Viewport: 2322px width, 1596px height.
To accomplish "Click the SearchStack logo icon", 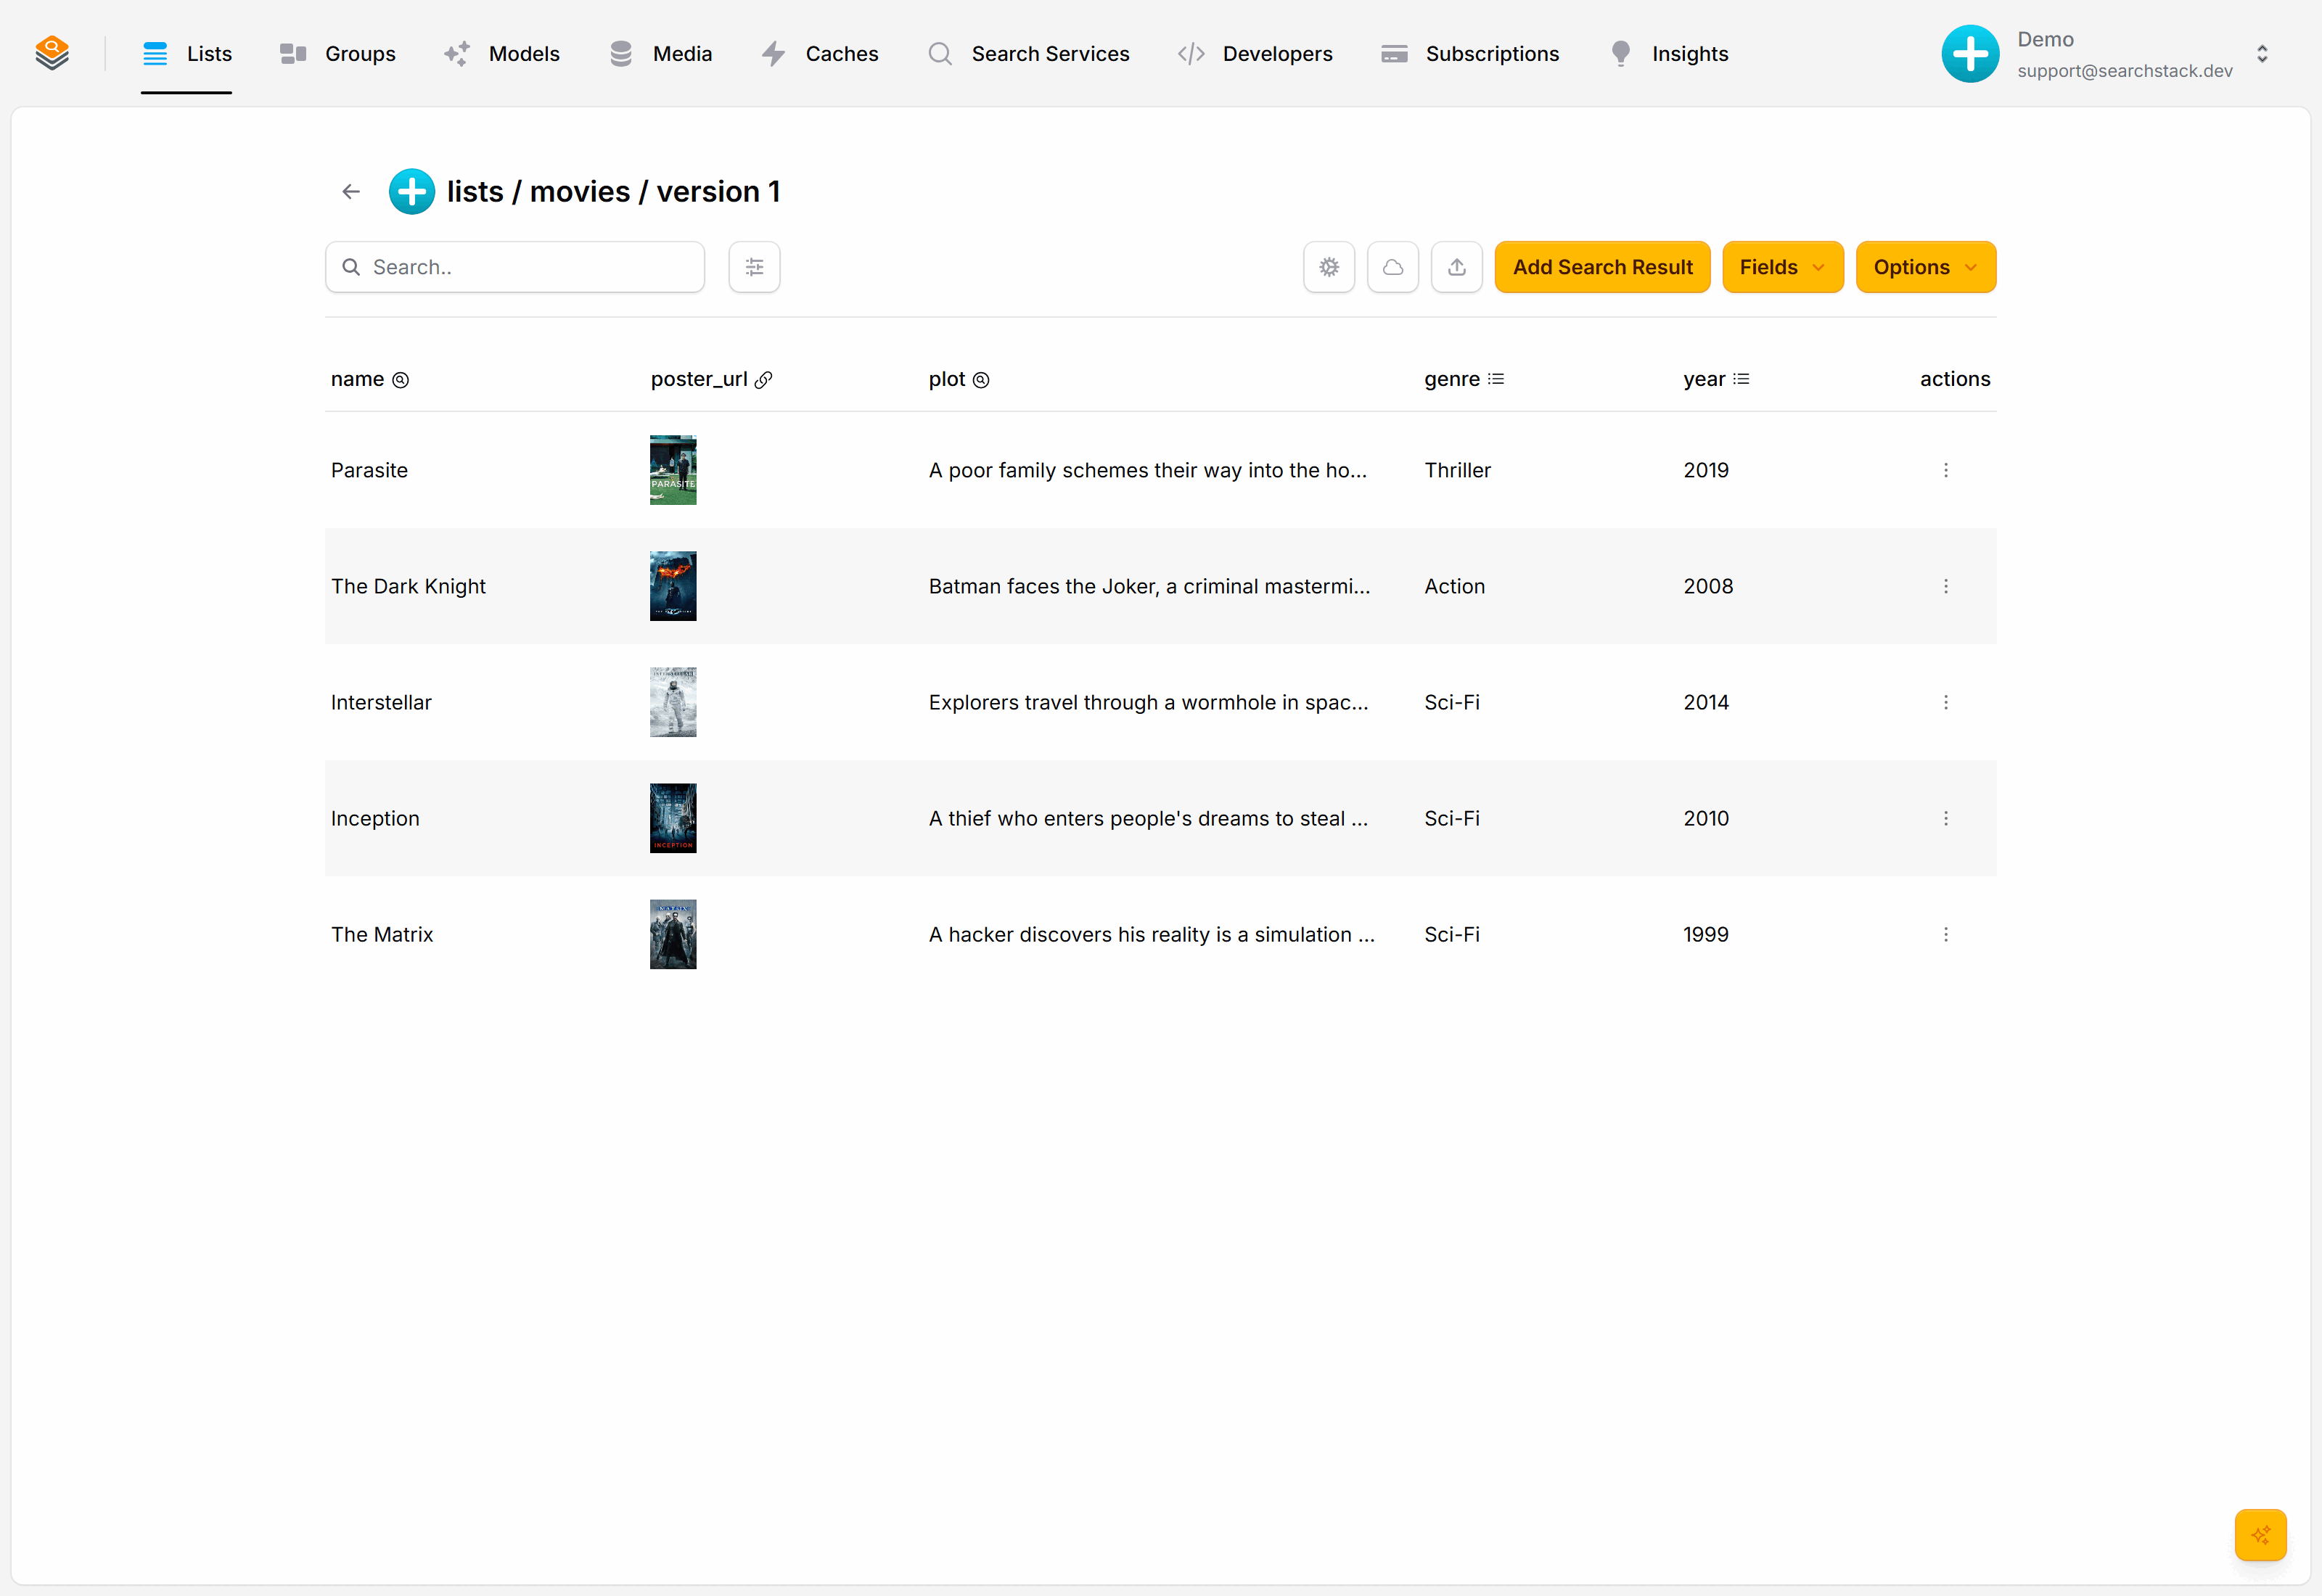I will [52, 53].
